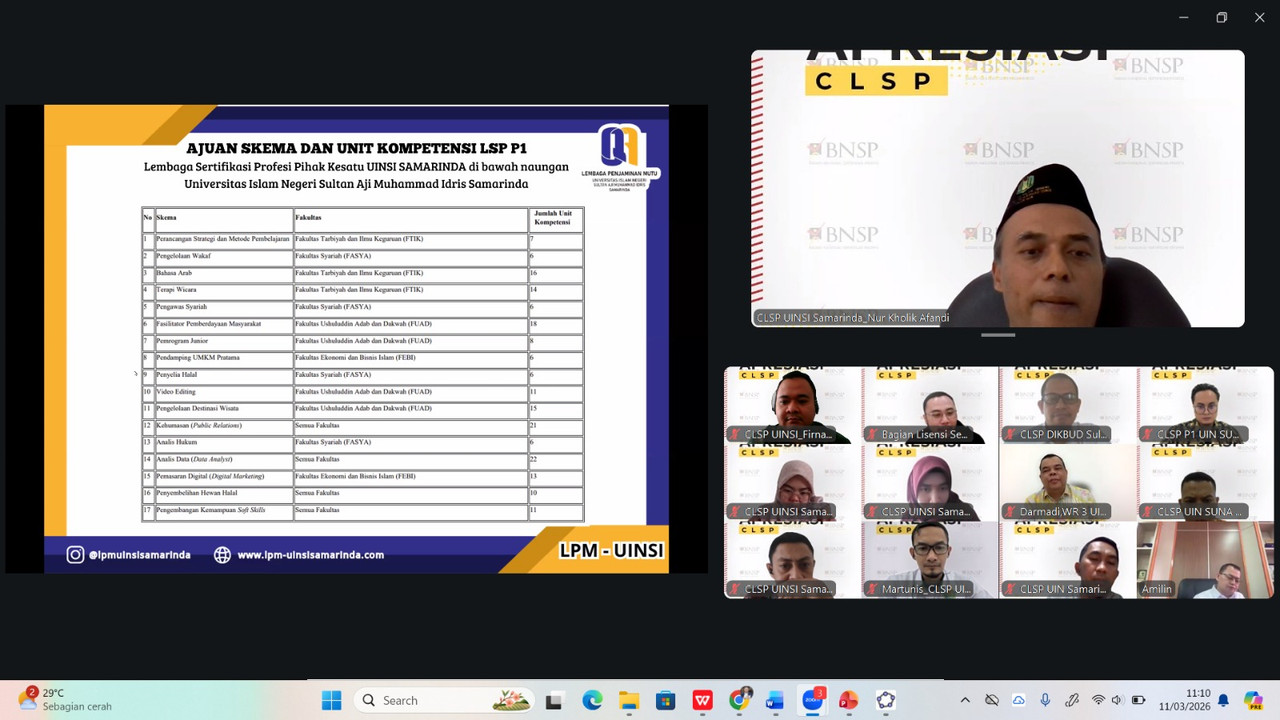Click the muted mic icon on CLSP UINSI_Firna tile
The width and height of the screenshot is (1280, 720).
coord(736,434)
